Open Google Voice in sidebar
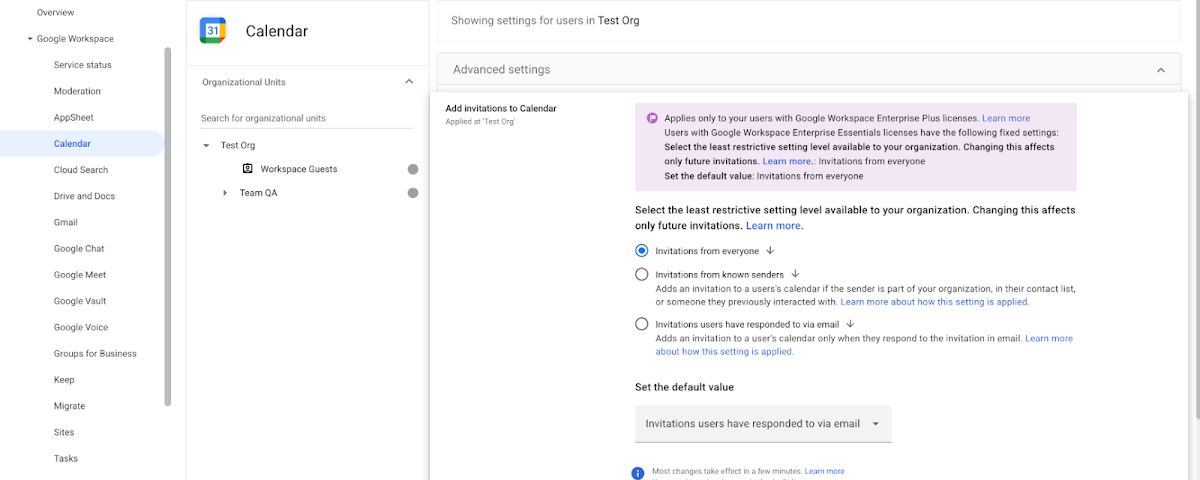Screen dimensions: 1200x480 (x=81, y=327)
